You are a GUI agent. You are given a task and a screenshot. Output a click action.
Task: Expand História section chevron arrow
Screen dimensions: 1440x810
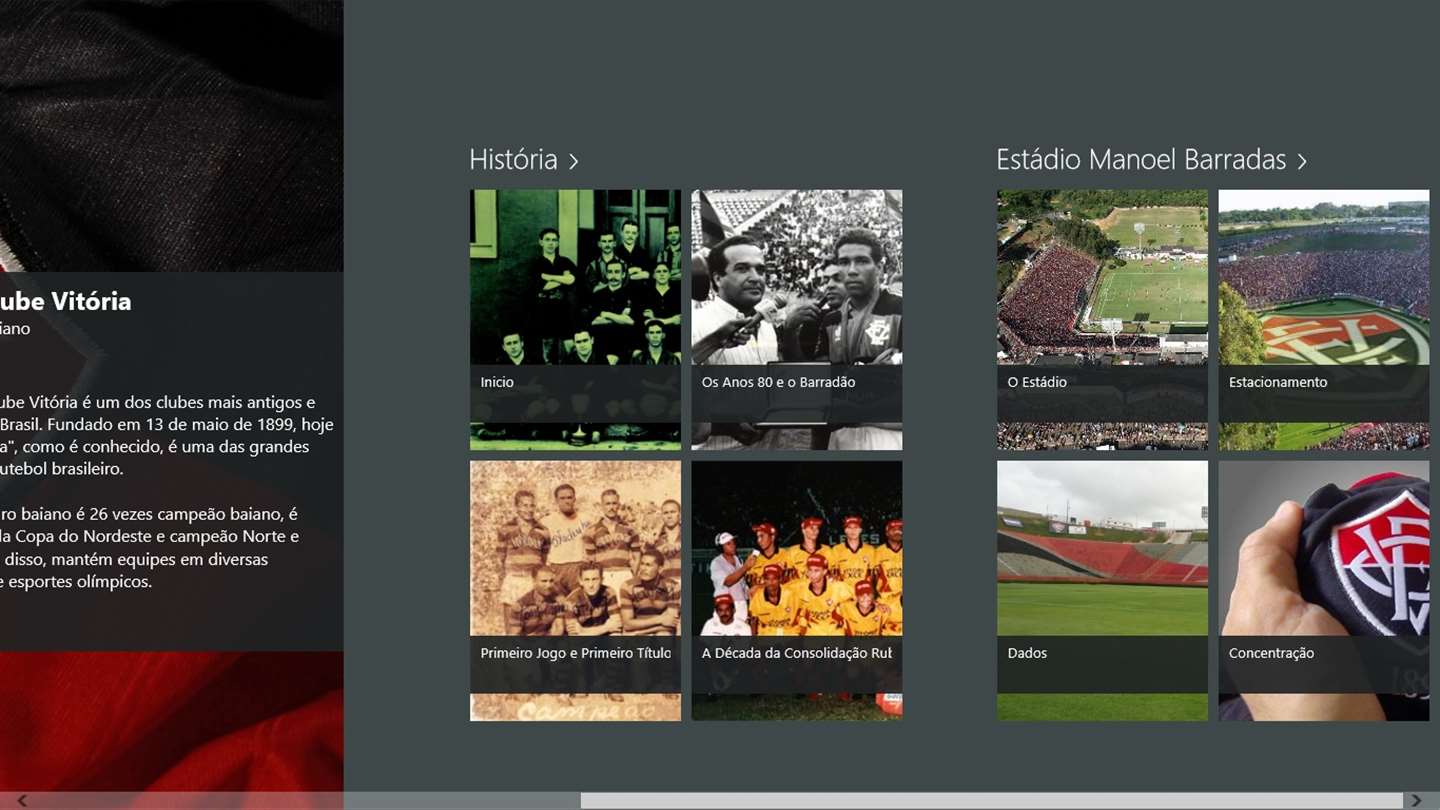pos(573,161)
